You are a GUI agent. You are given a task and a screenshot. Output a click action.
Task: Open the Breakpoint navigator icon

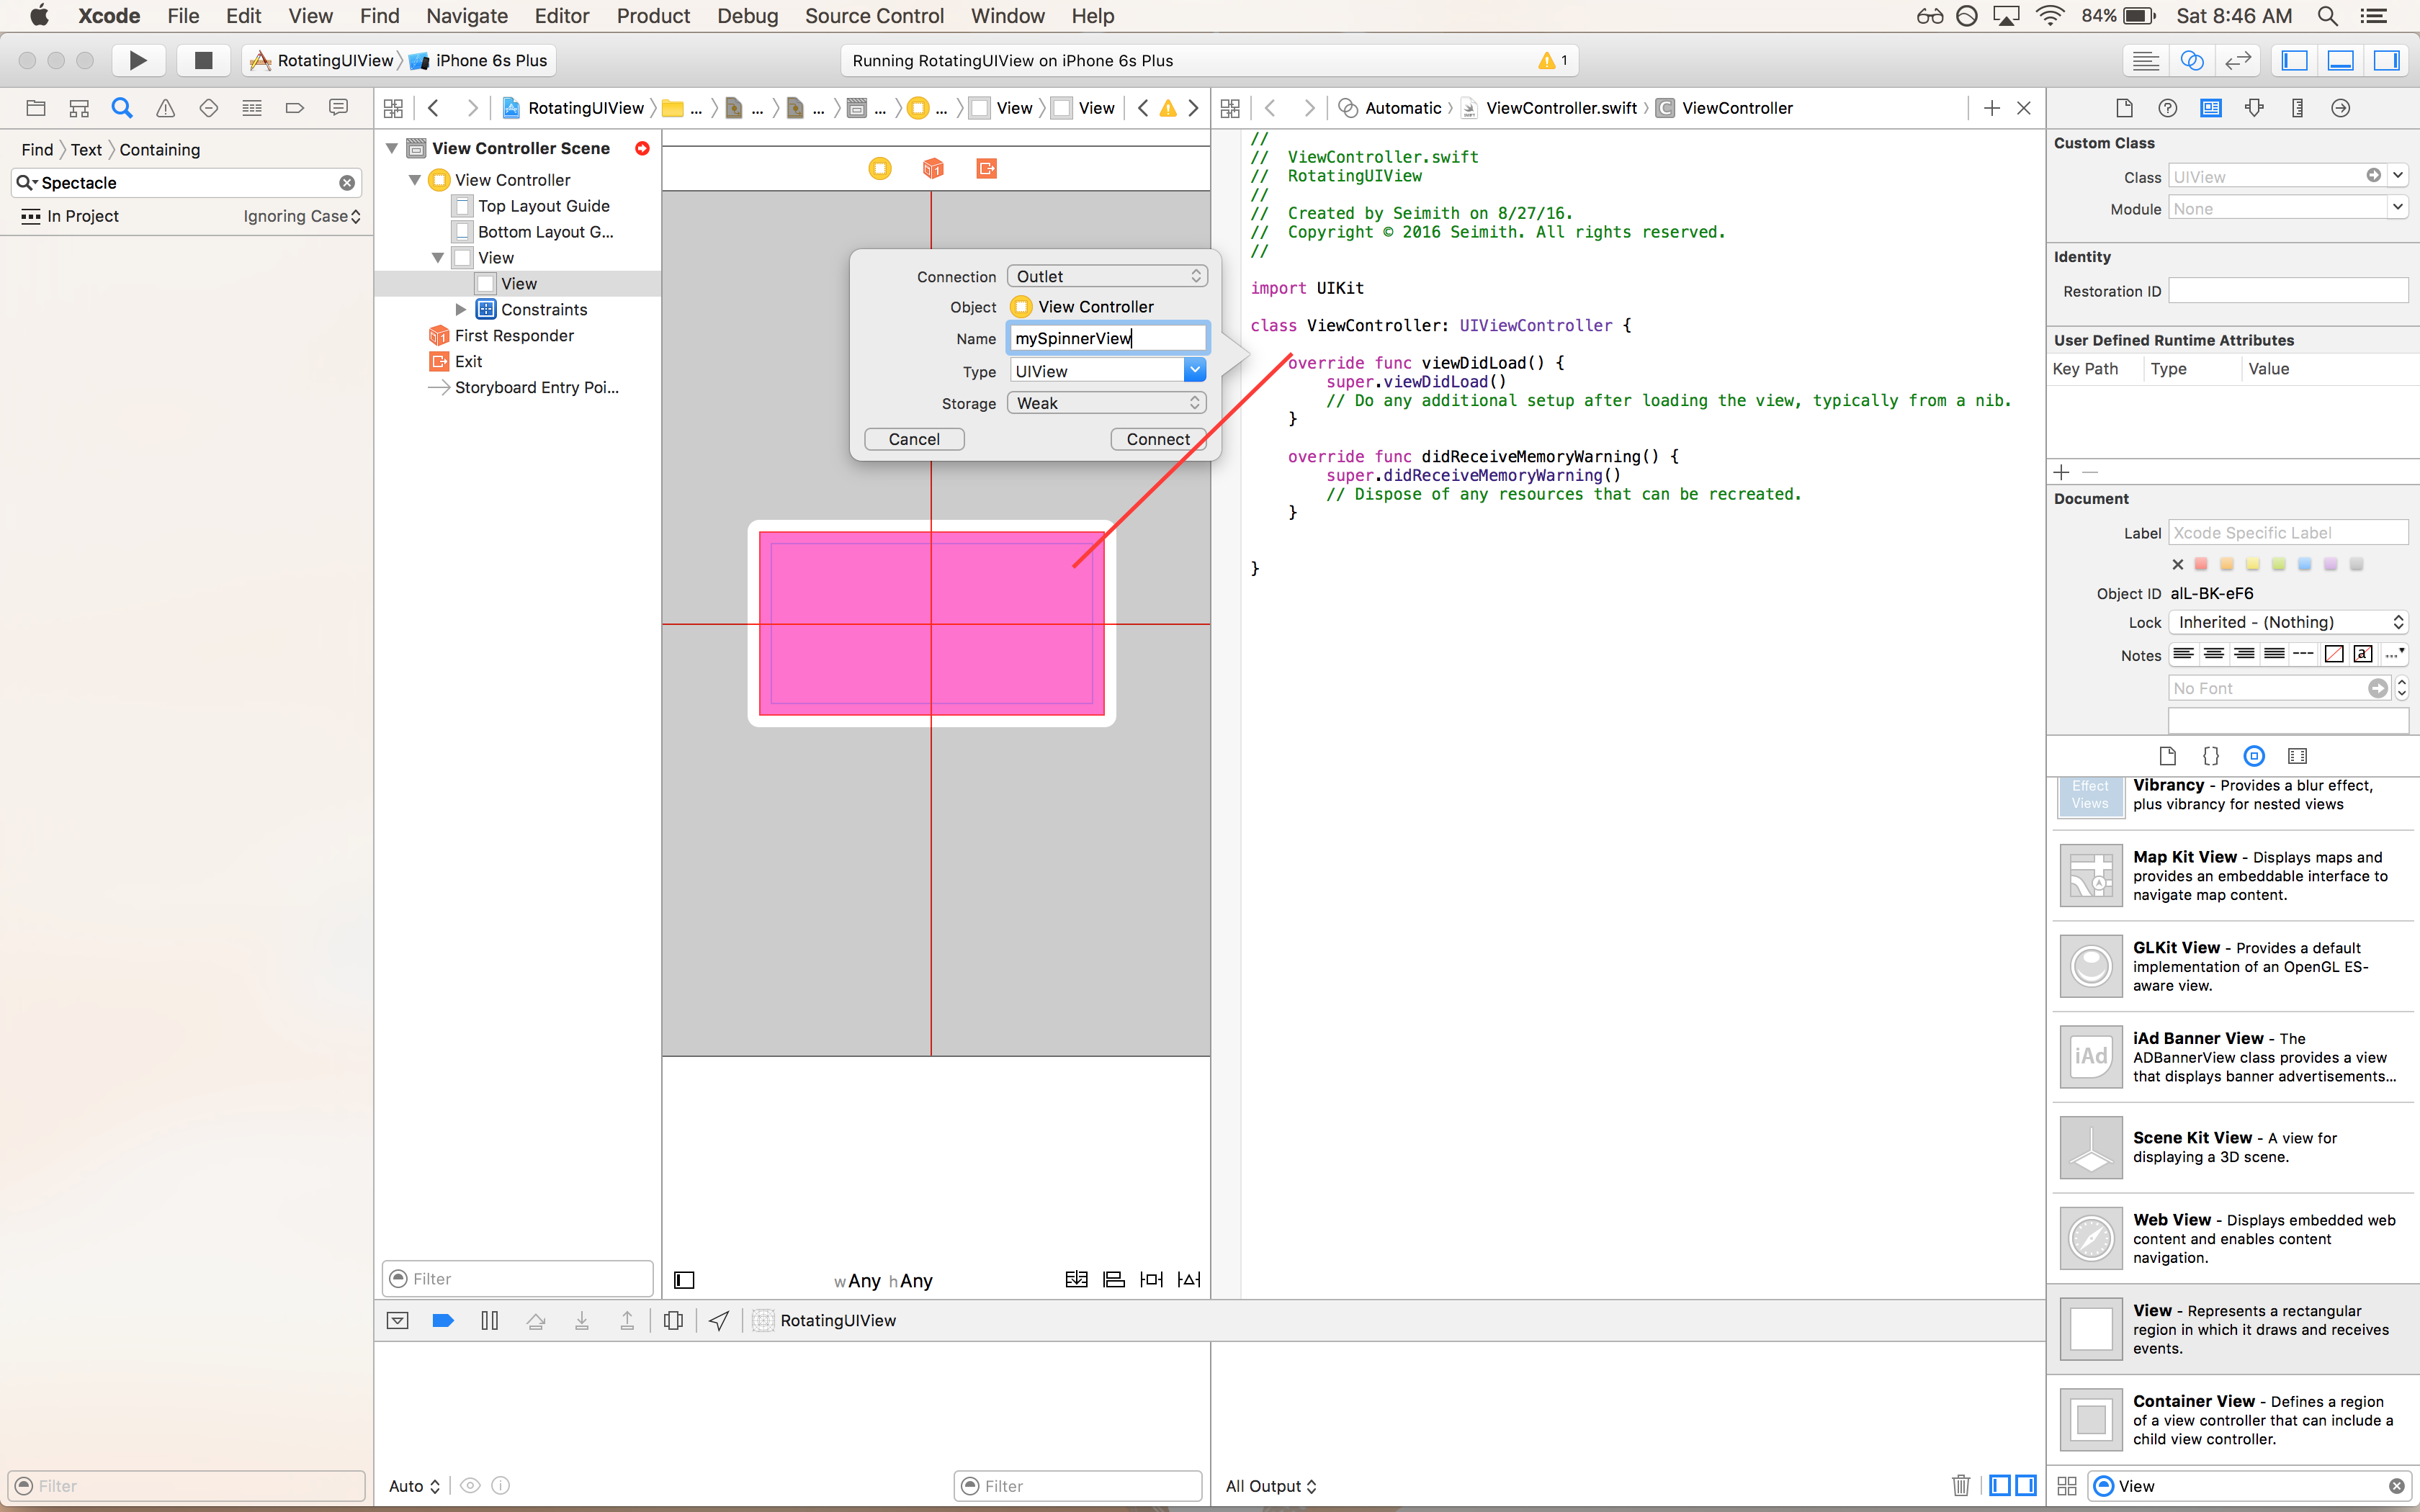[x=294, y=108]
